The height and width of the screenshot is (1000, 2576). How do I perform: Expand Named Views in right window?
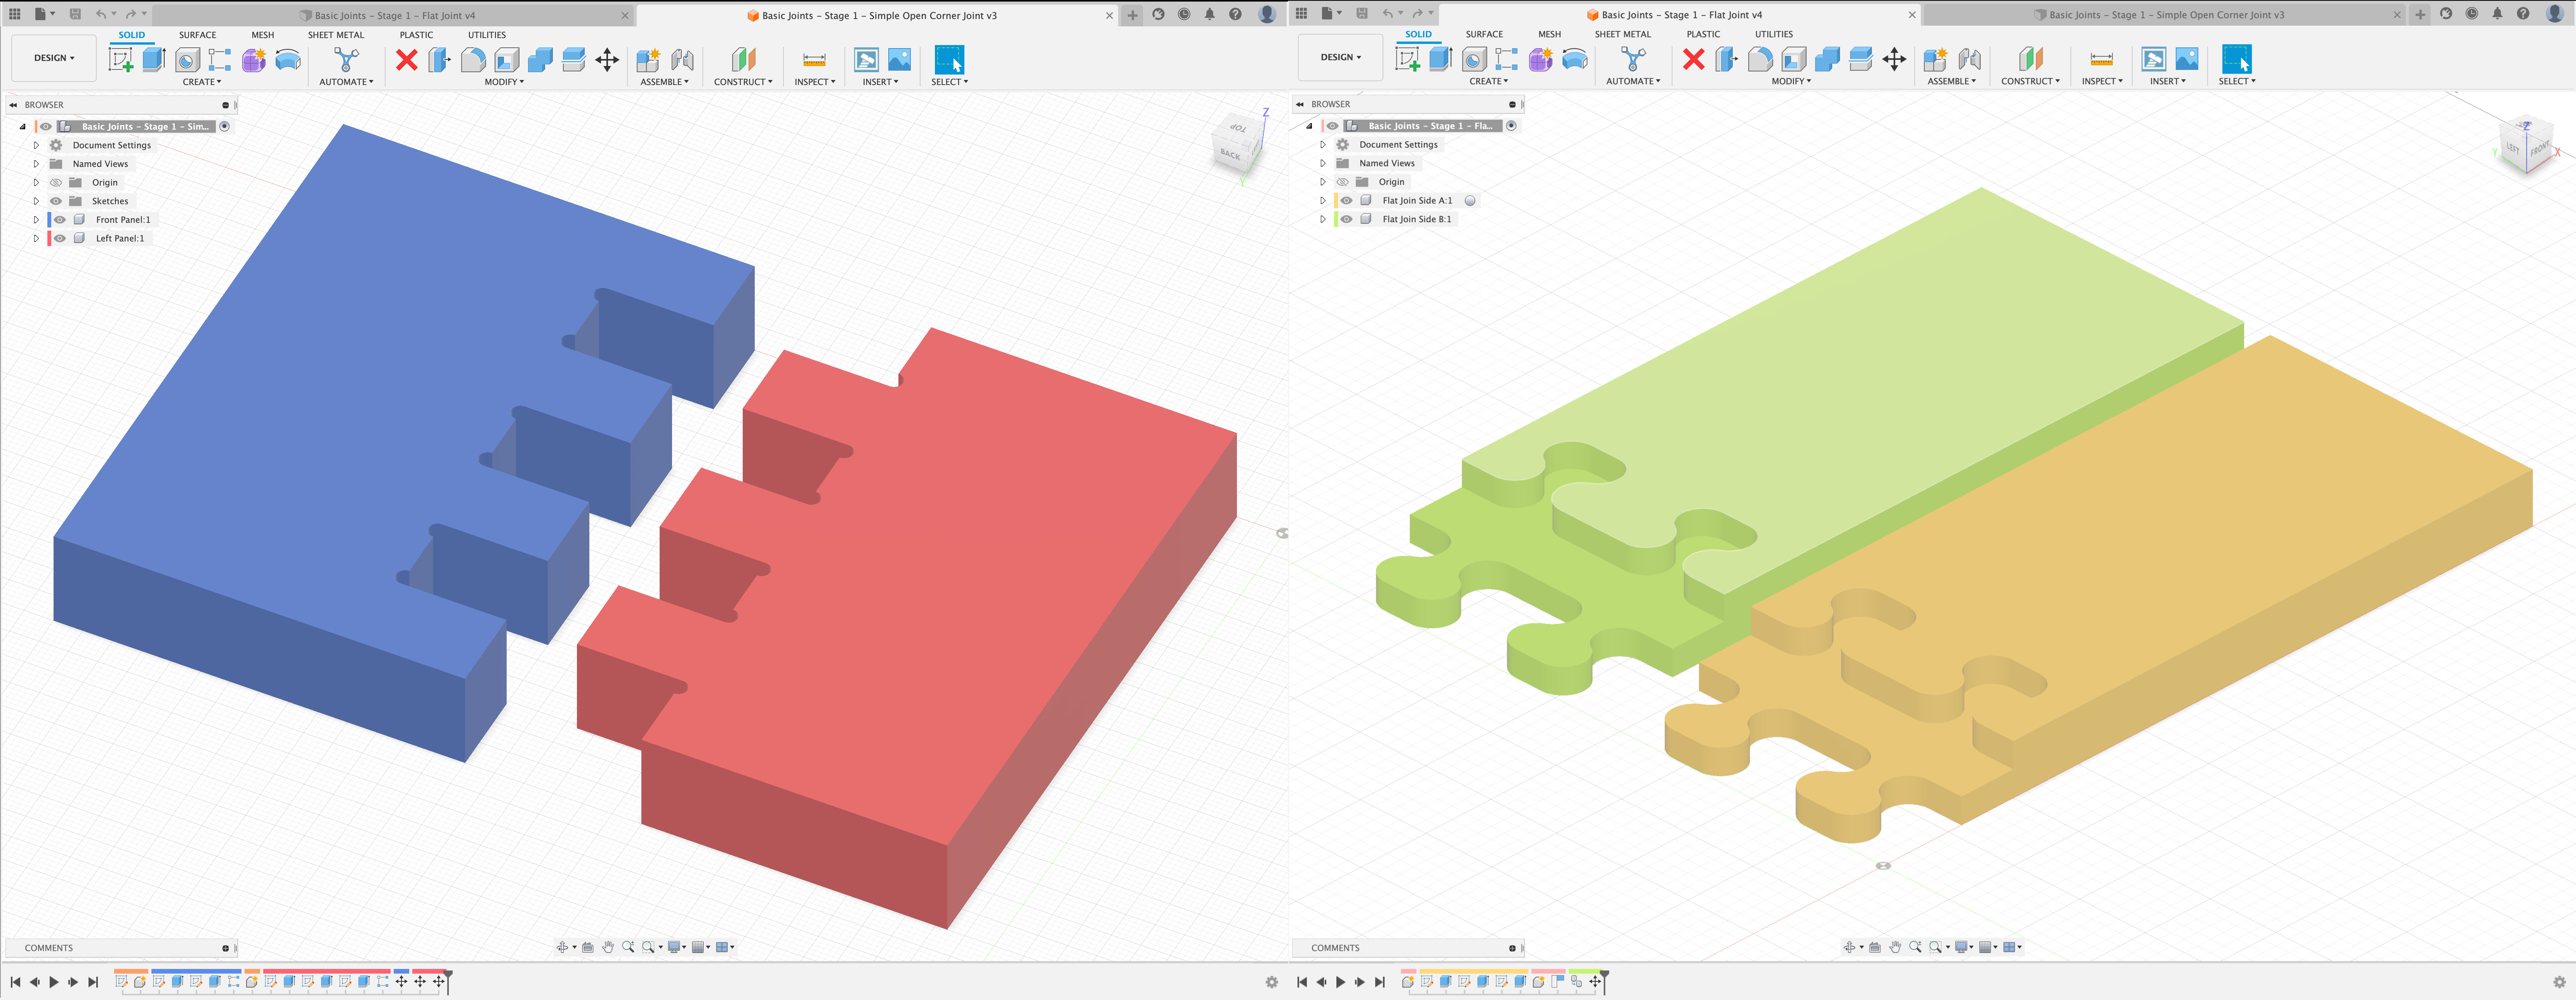click(x=1323, y=163)
